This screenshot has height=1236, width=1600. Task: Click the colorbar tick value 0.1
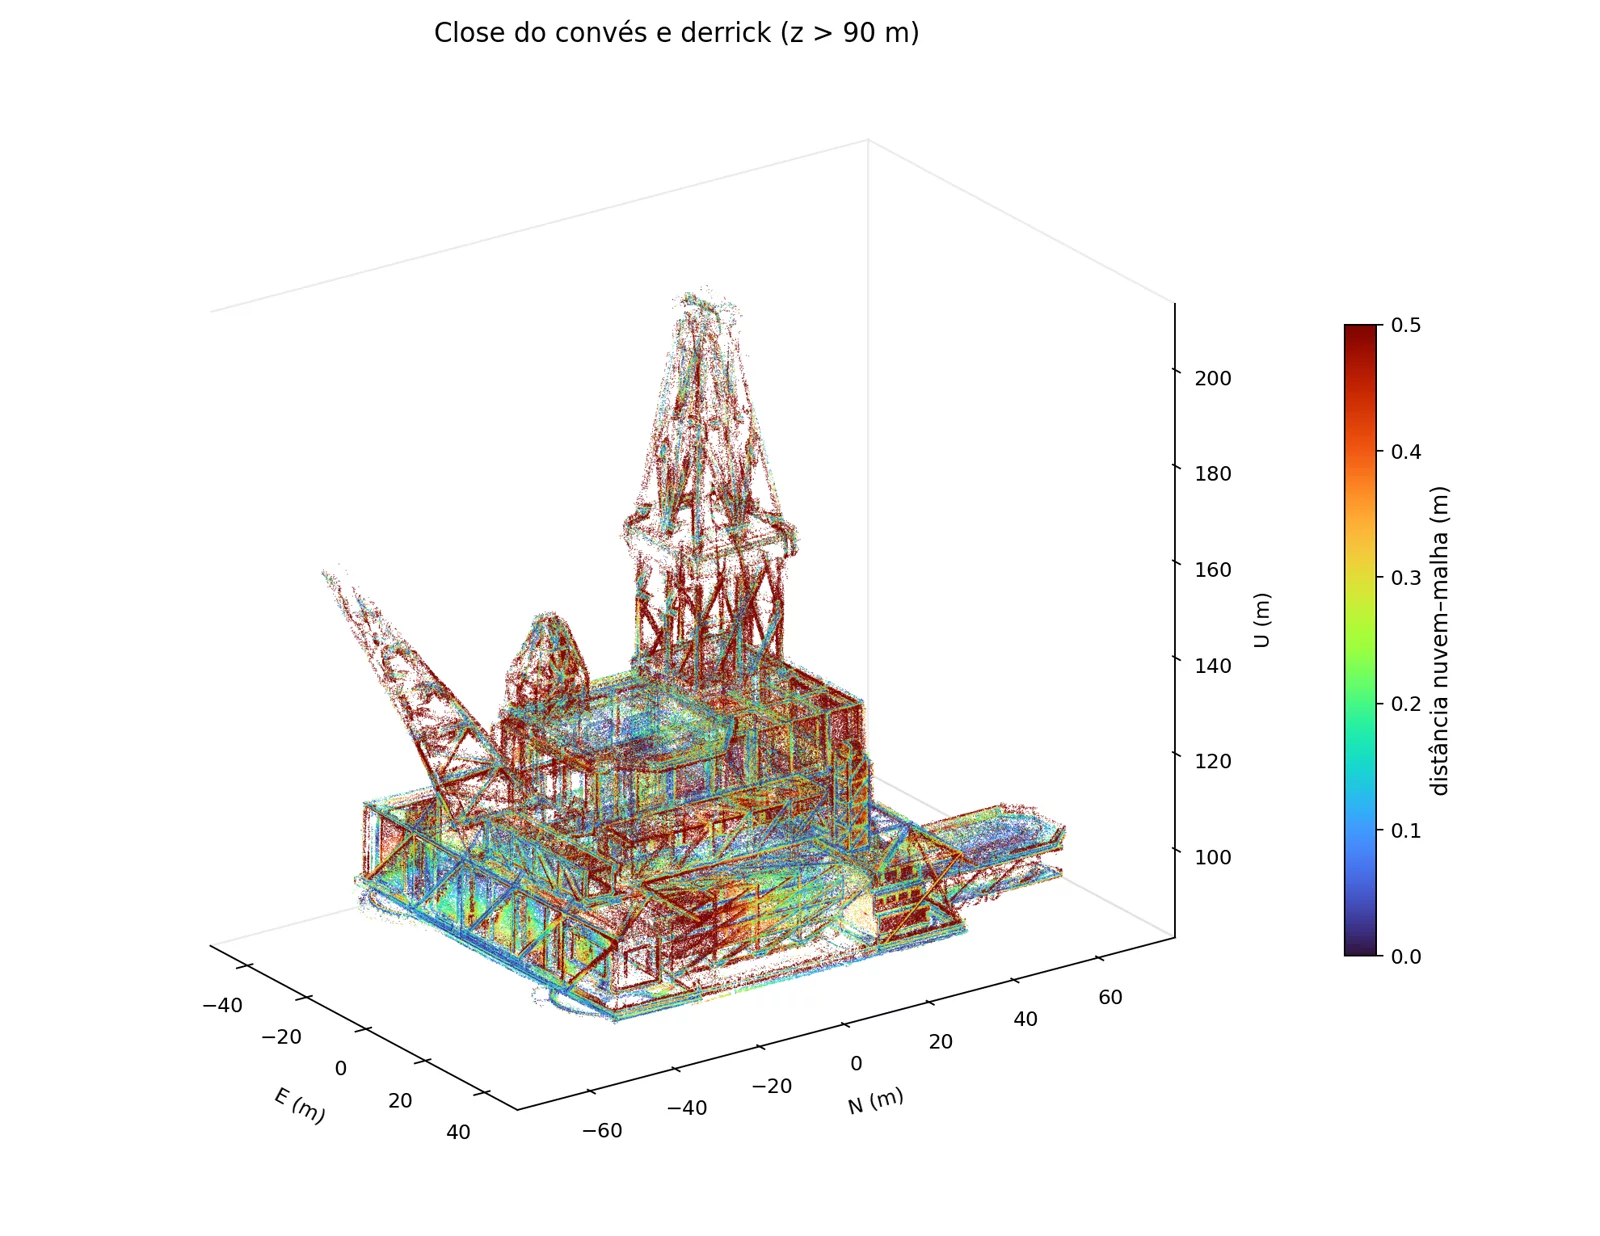point(1405,830)
